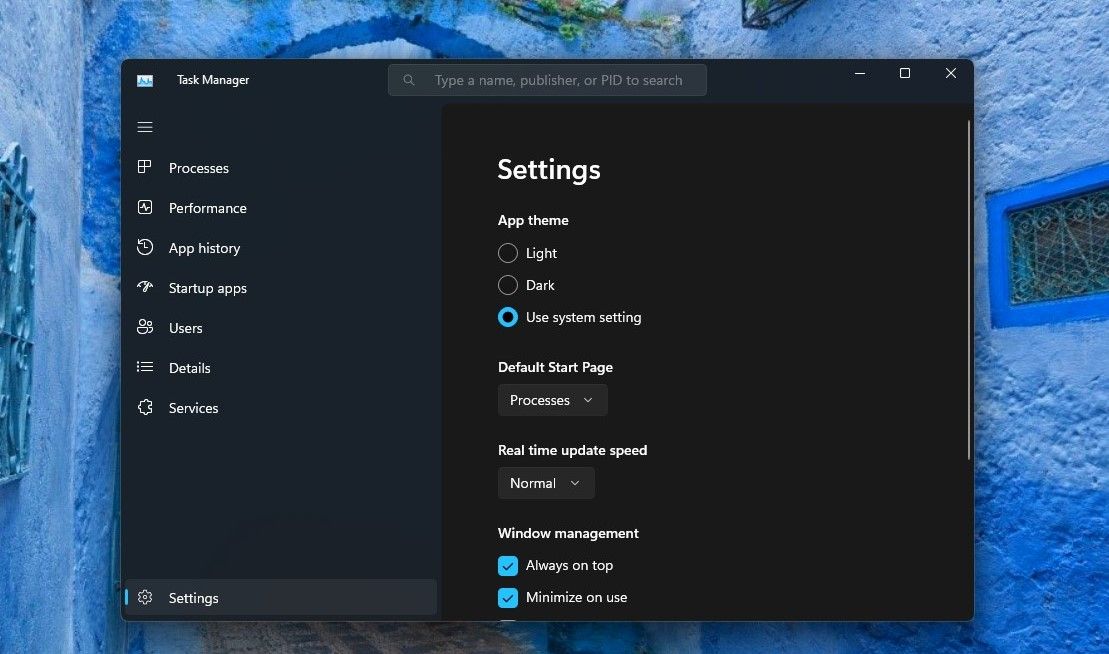Open the Default Start Page dropdown
This screenshot has height=654, width=1109.
point(552,399)
